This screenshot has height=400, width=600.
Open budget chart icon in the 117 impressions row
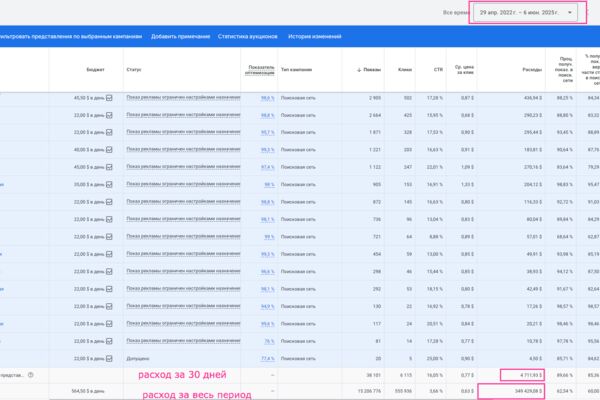point(109,324)
